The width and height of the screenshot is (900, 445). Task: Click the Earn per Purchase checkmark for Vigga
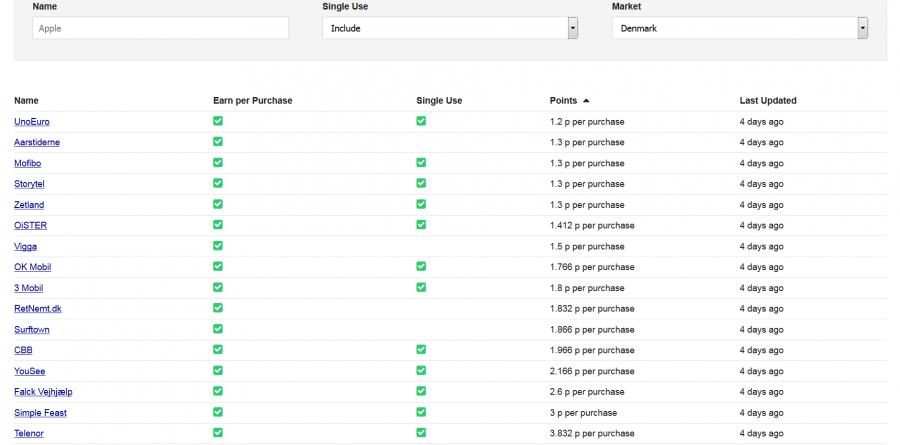pos(218,246)
